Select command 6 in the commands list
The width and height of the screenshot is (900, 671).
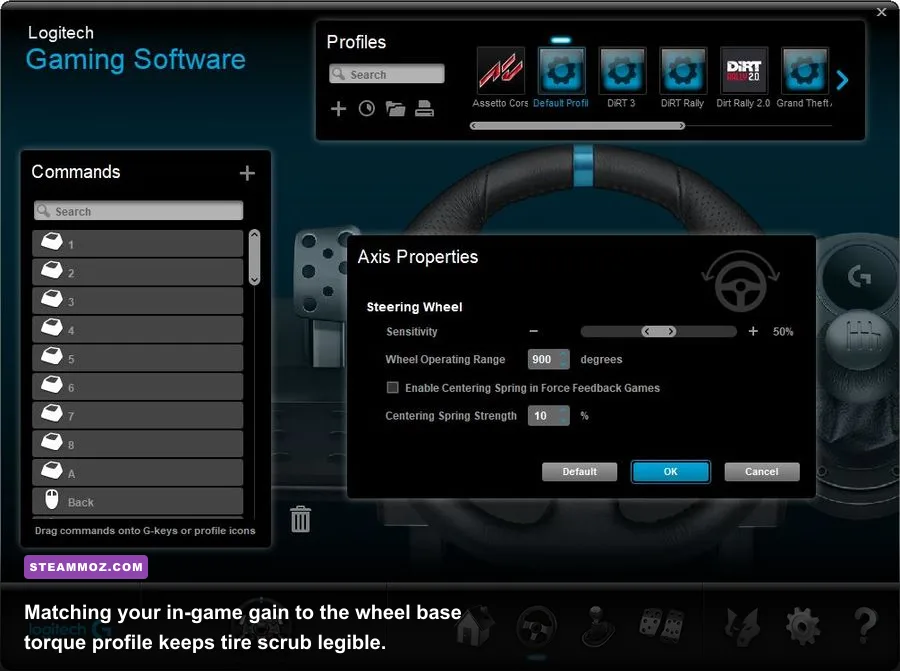[138, 387]
